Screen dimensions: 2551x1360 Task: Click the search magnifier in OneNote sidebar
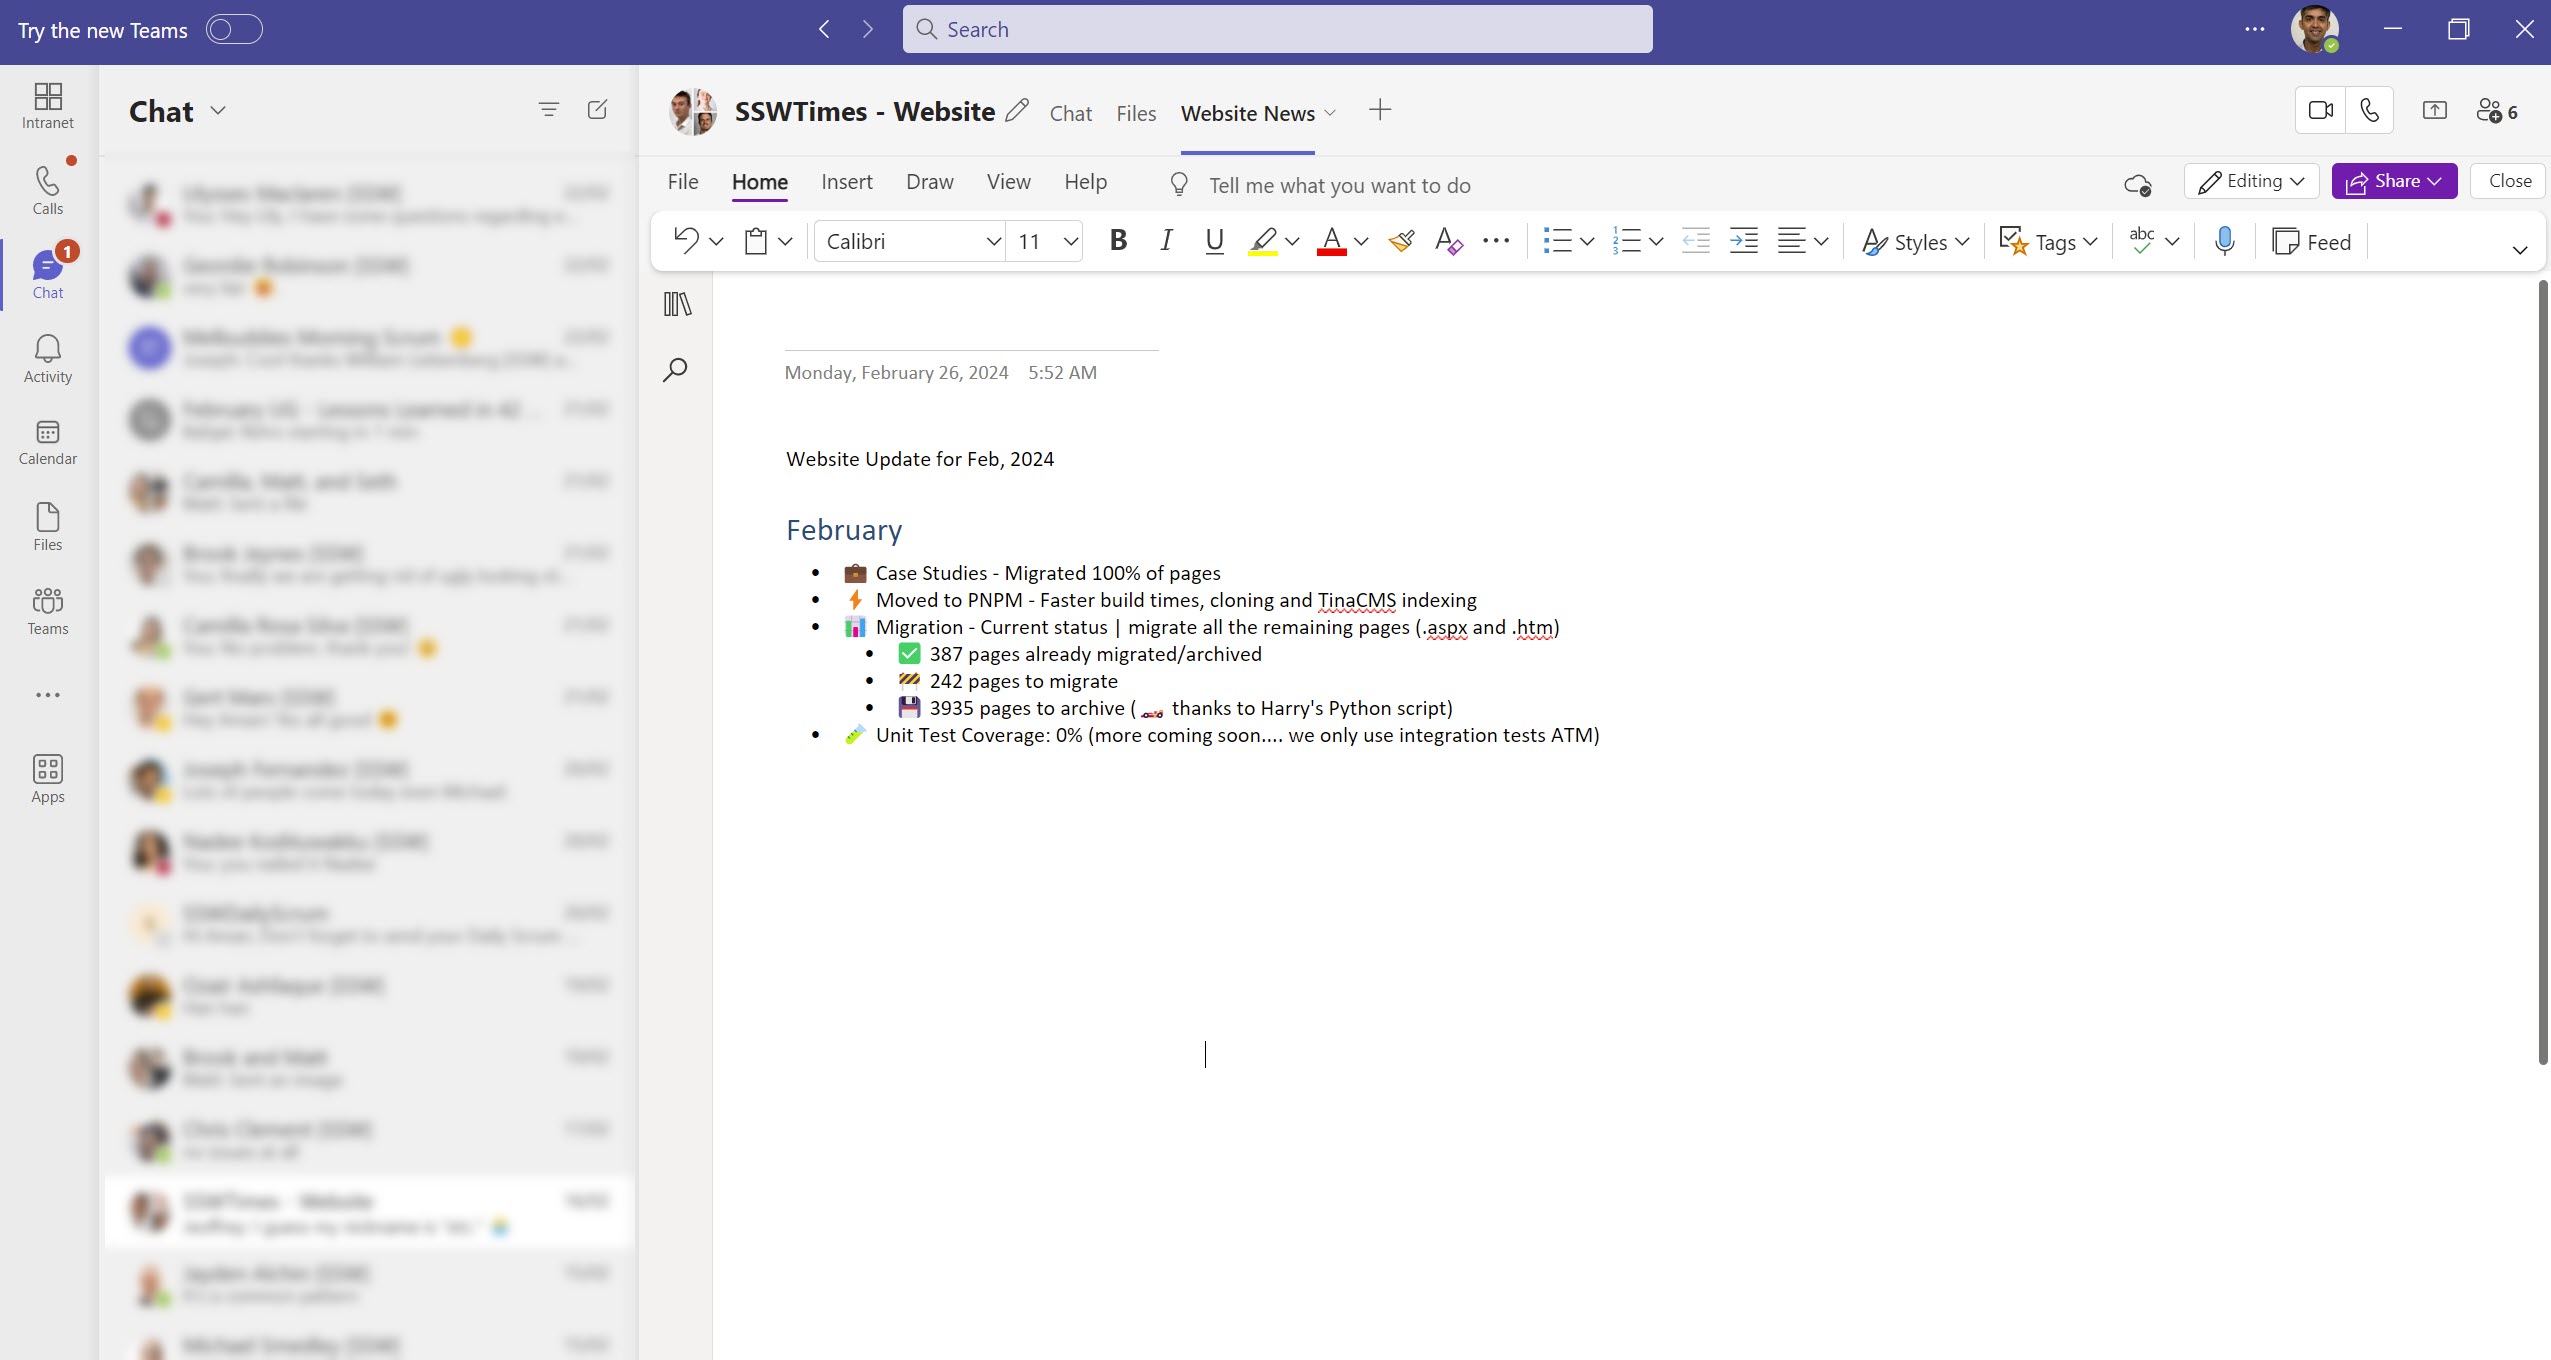[675, 370]
